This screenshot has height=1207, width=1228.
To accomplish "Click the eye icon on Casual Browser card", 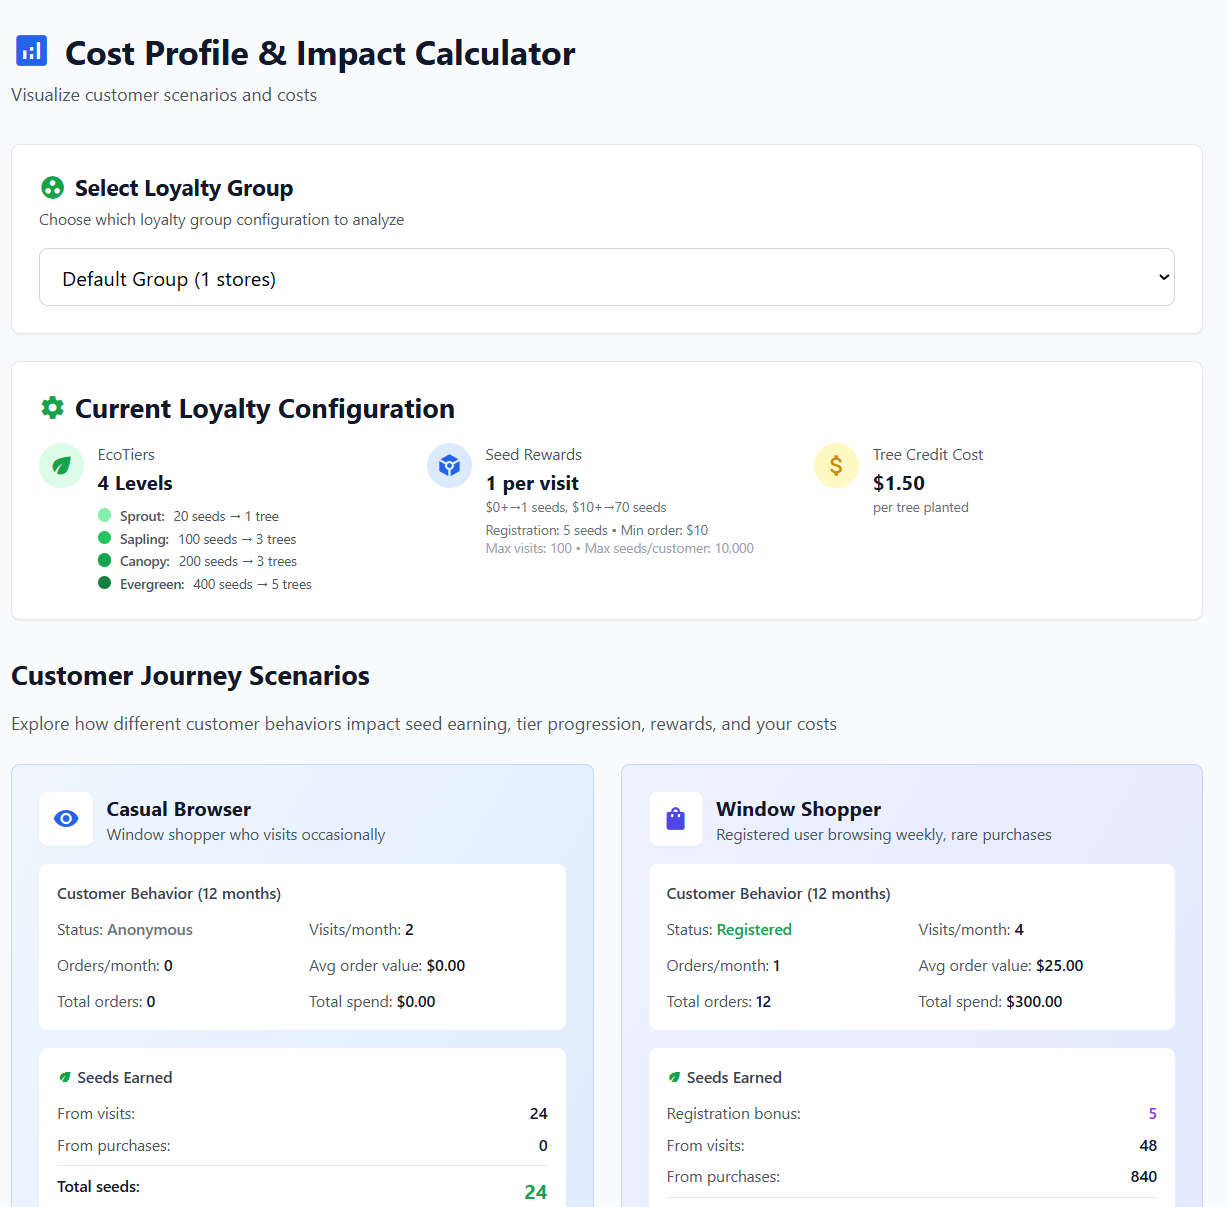I will point(65,819).
